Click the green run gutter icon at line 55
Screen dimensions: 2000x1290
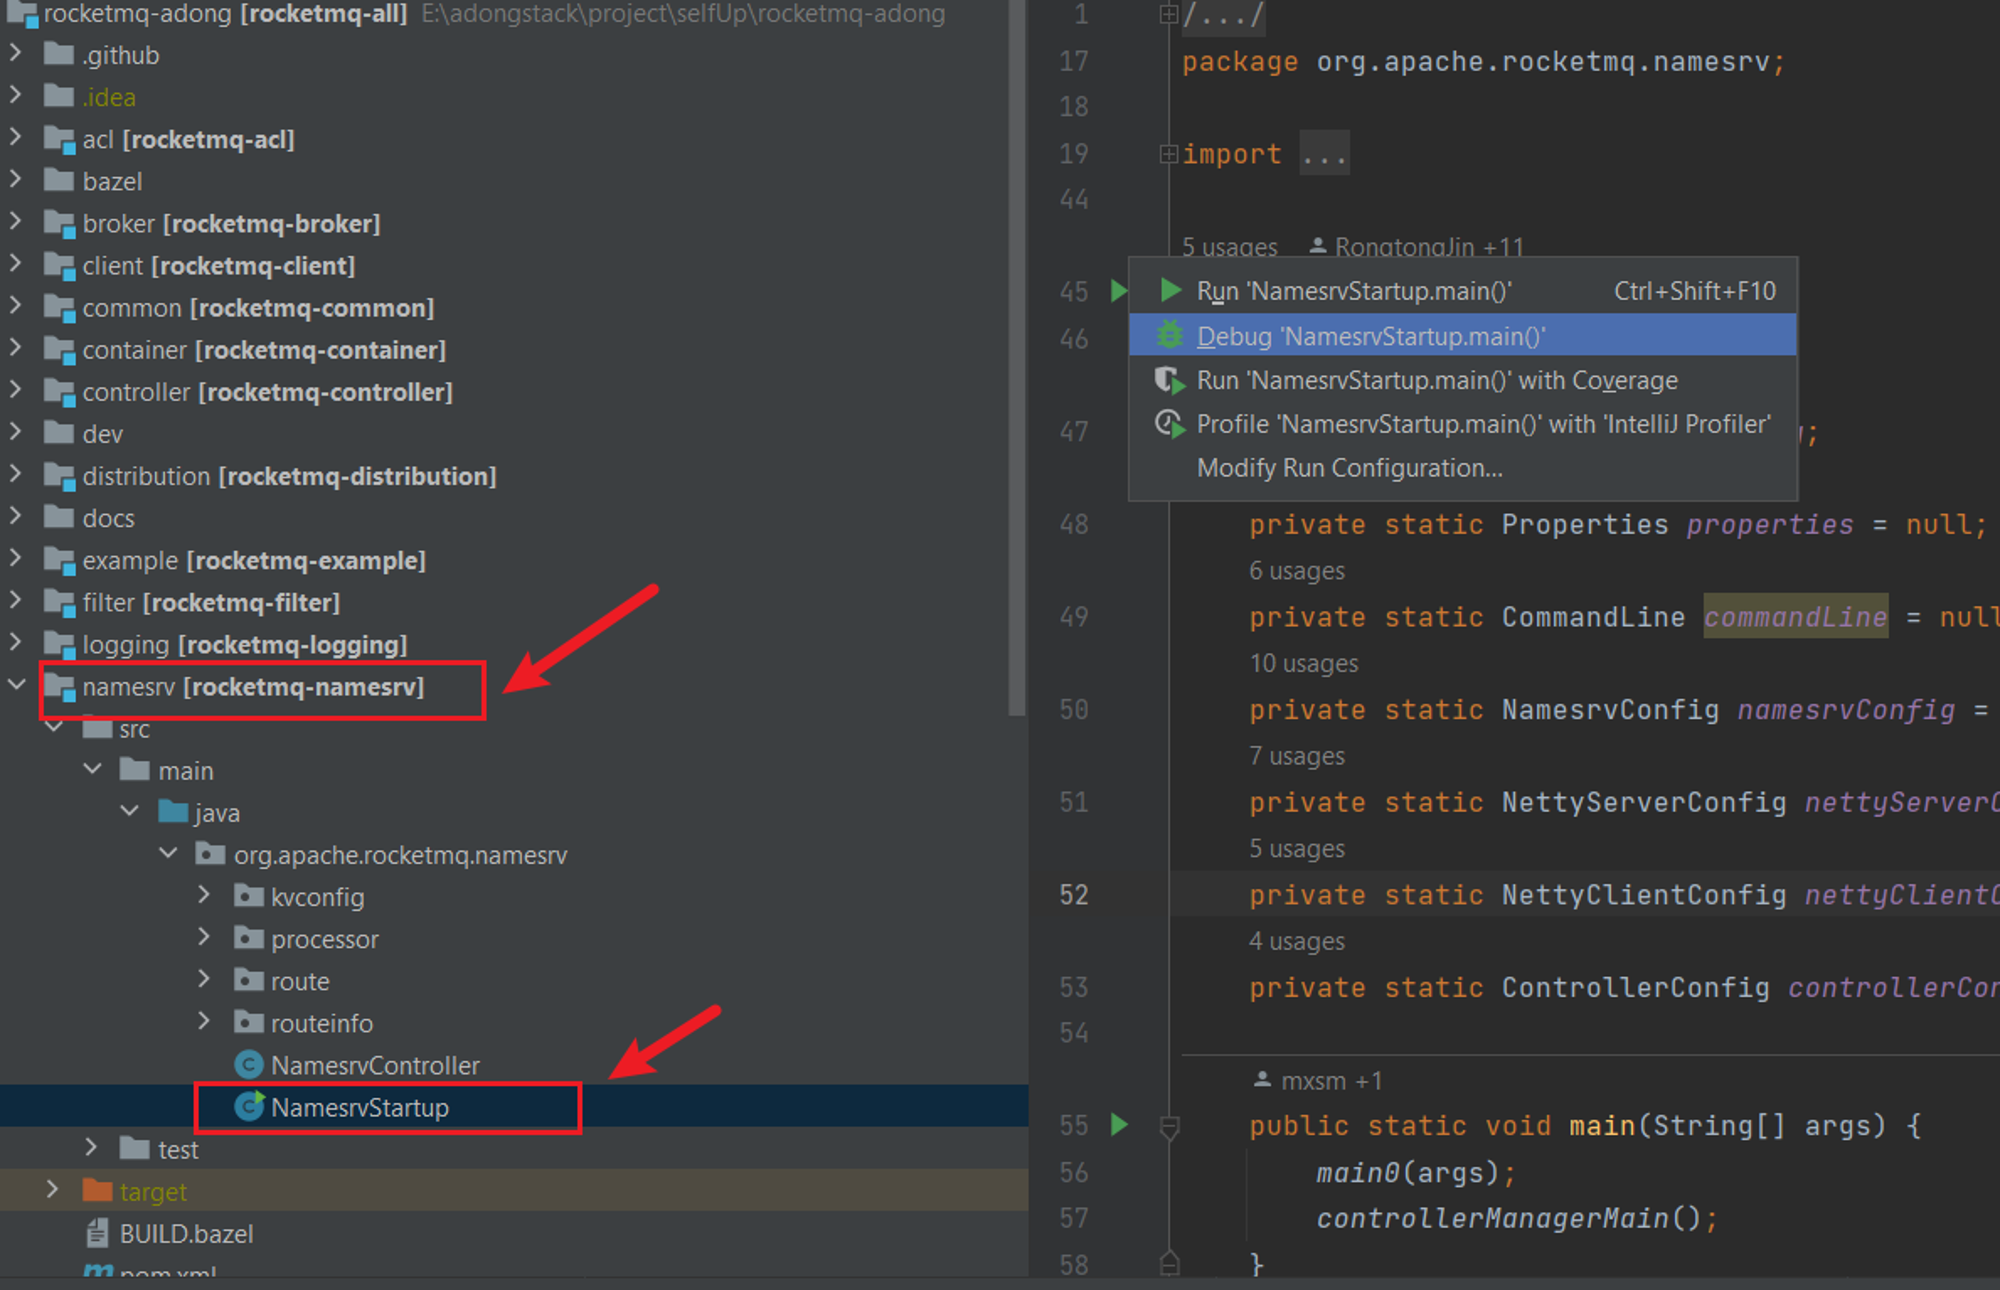[x=1119, y=1125]
